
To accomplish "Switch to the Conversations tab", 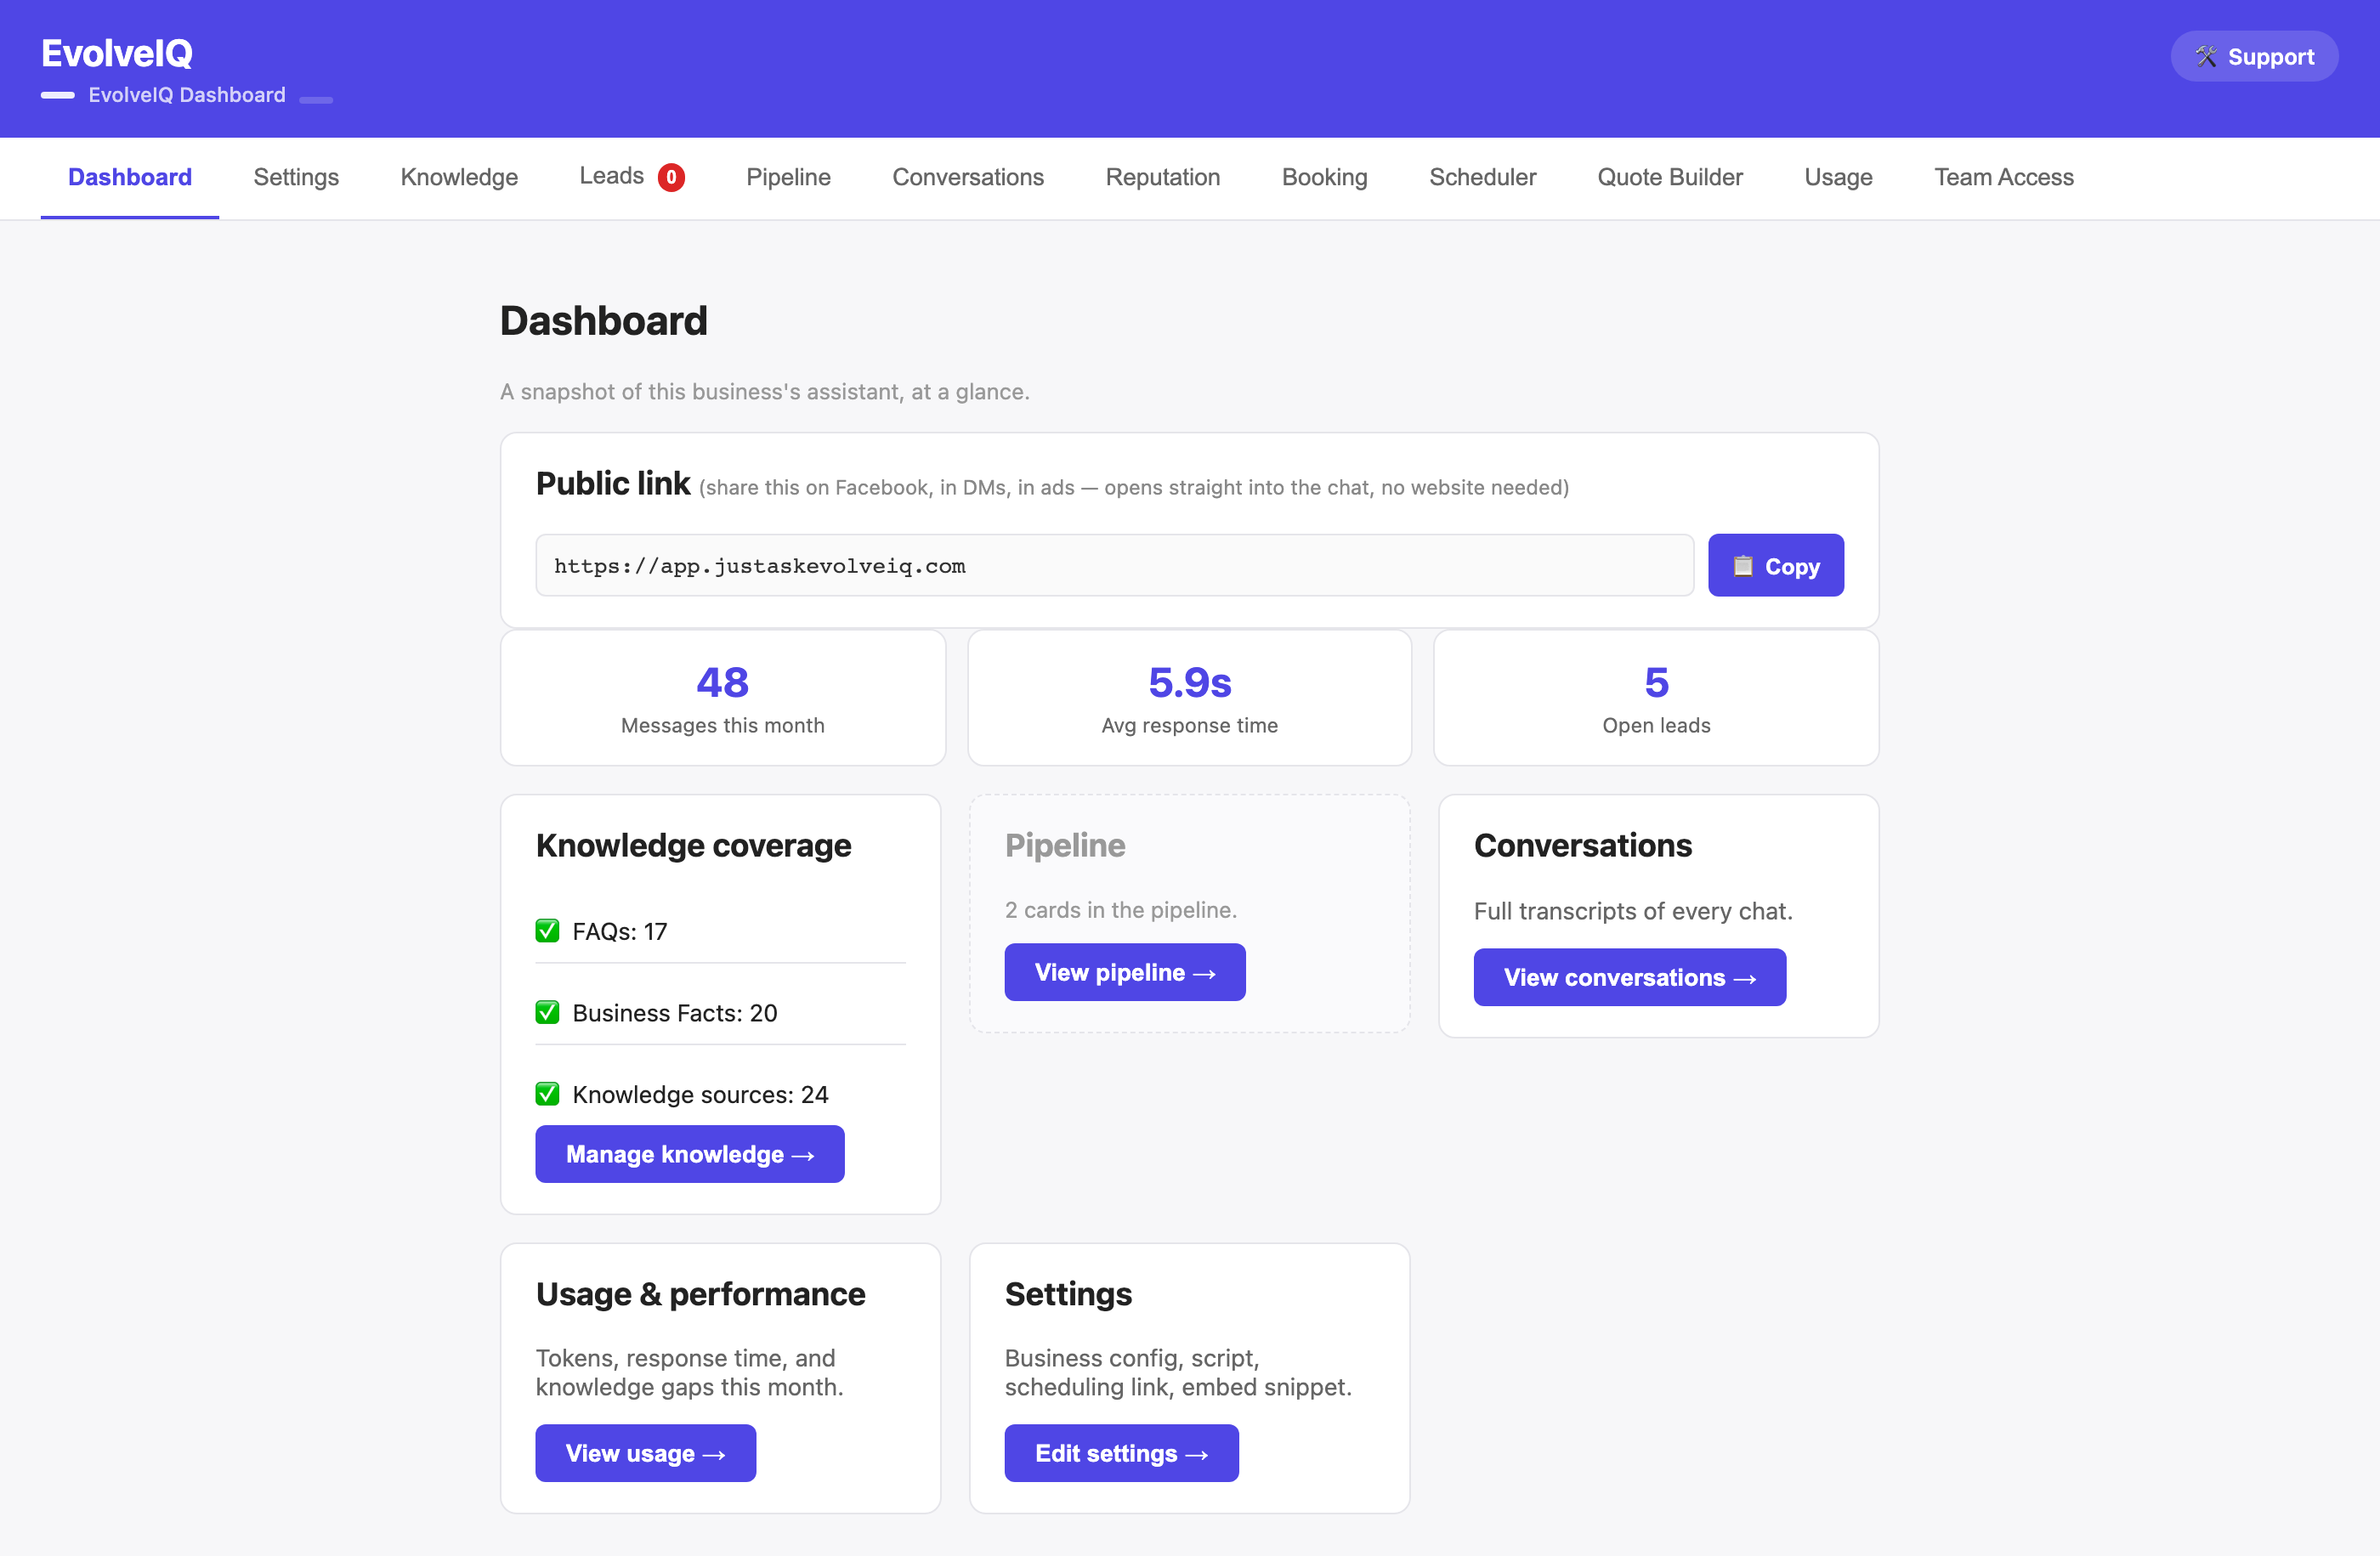I will [x=968, y=177].
